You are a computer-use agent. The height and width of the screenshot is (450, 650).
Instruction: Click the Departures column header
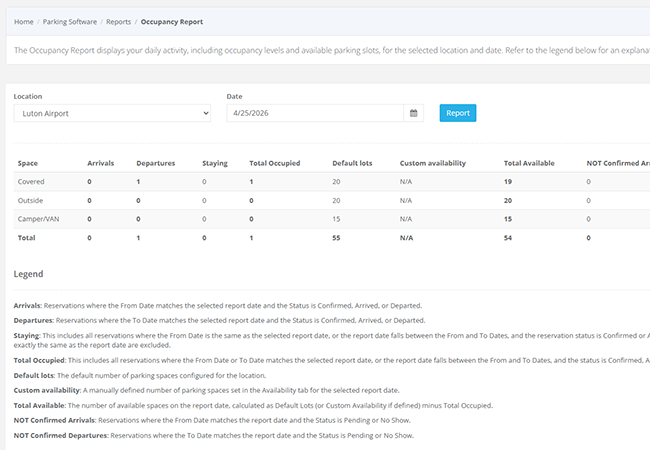pyautogui.click(x=155, y=163)
